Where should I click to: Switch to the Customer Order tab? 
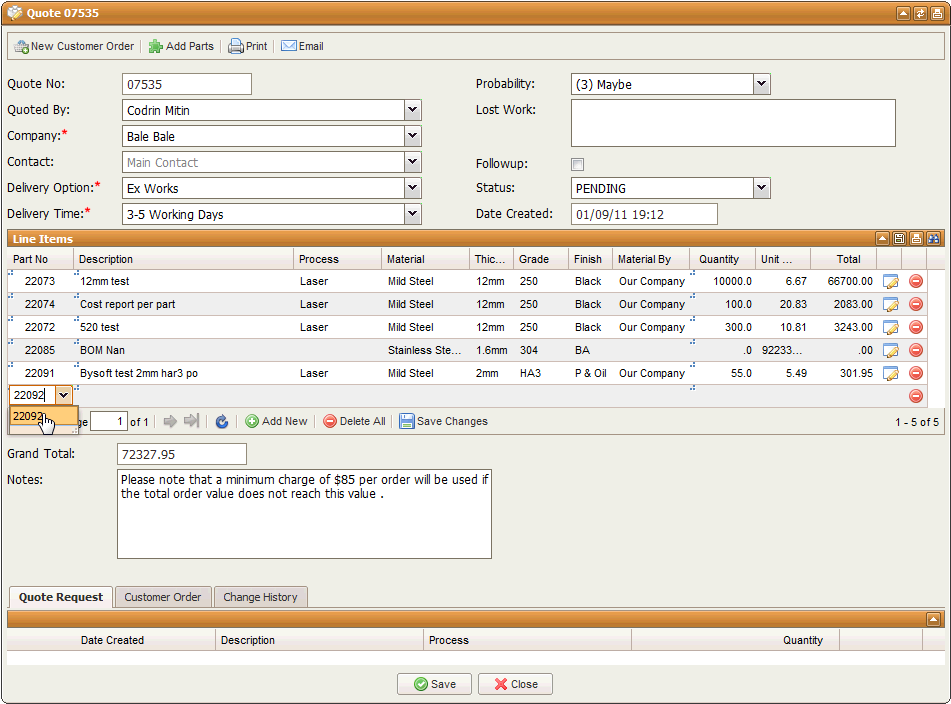point(162,597)
